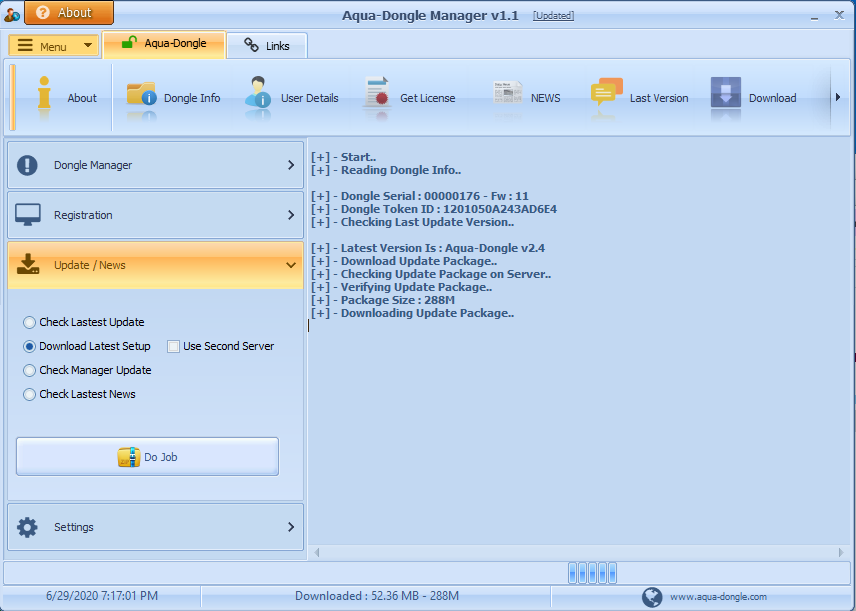Screen dimensions: 856x611
Task: Click the Registration monitor icon
Action: tap(28, 215)
